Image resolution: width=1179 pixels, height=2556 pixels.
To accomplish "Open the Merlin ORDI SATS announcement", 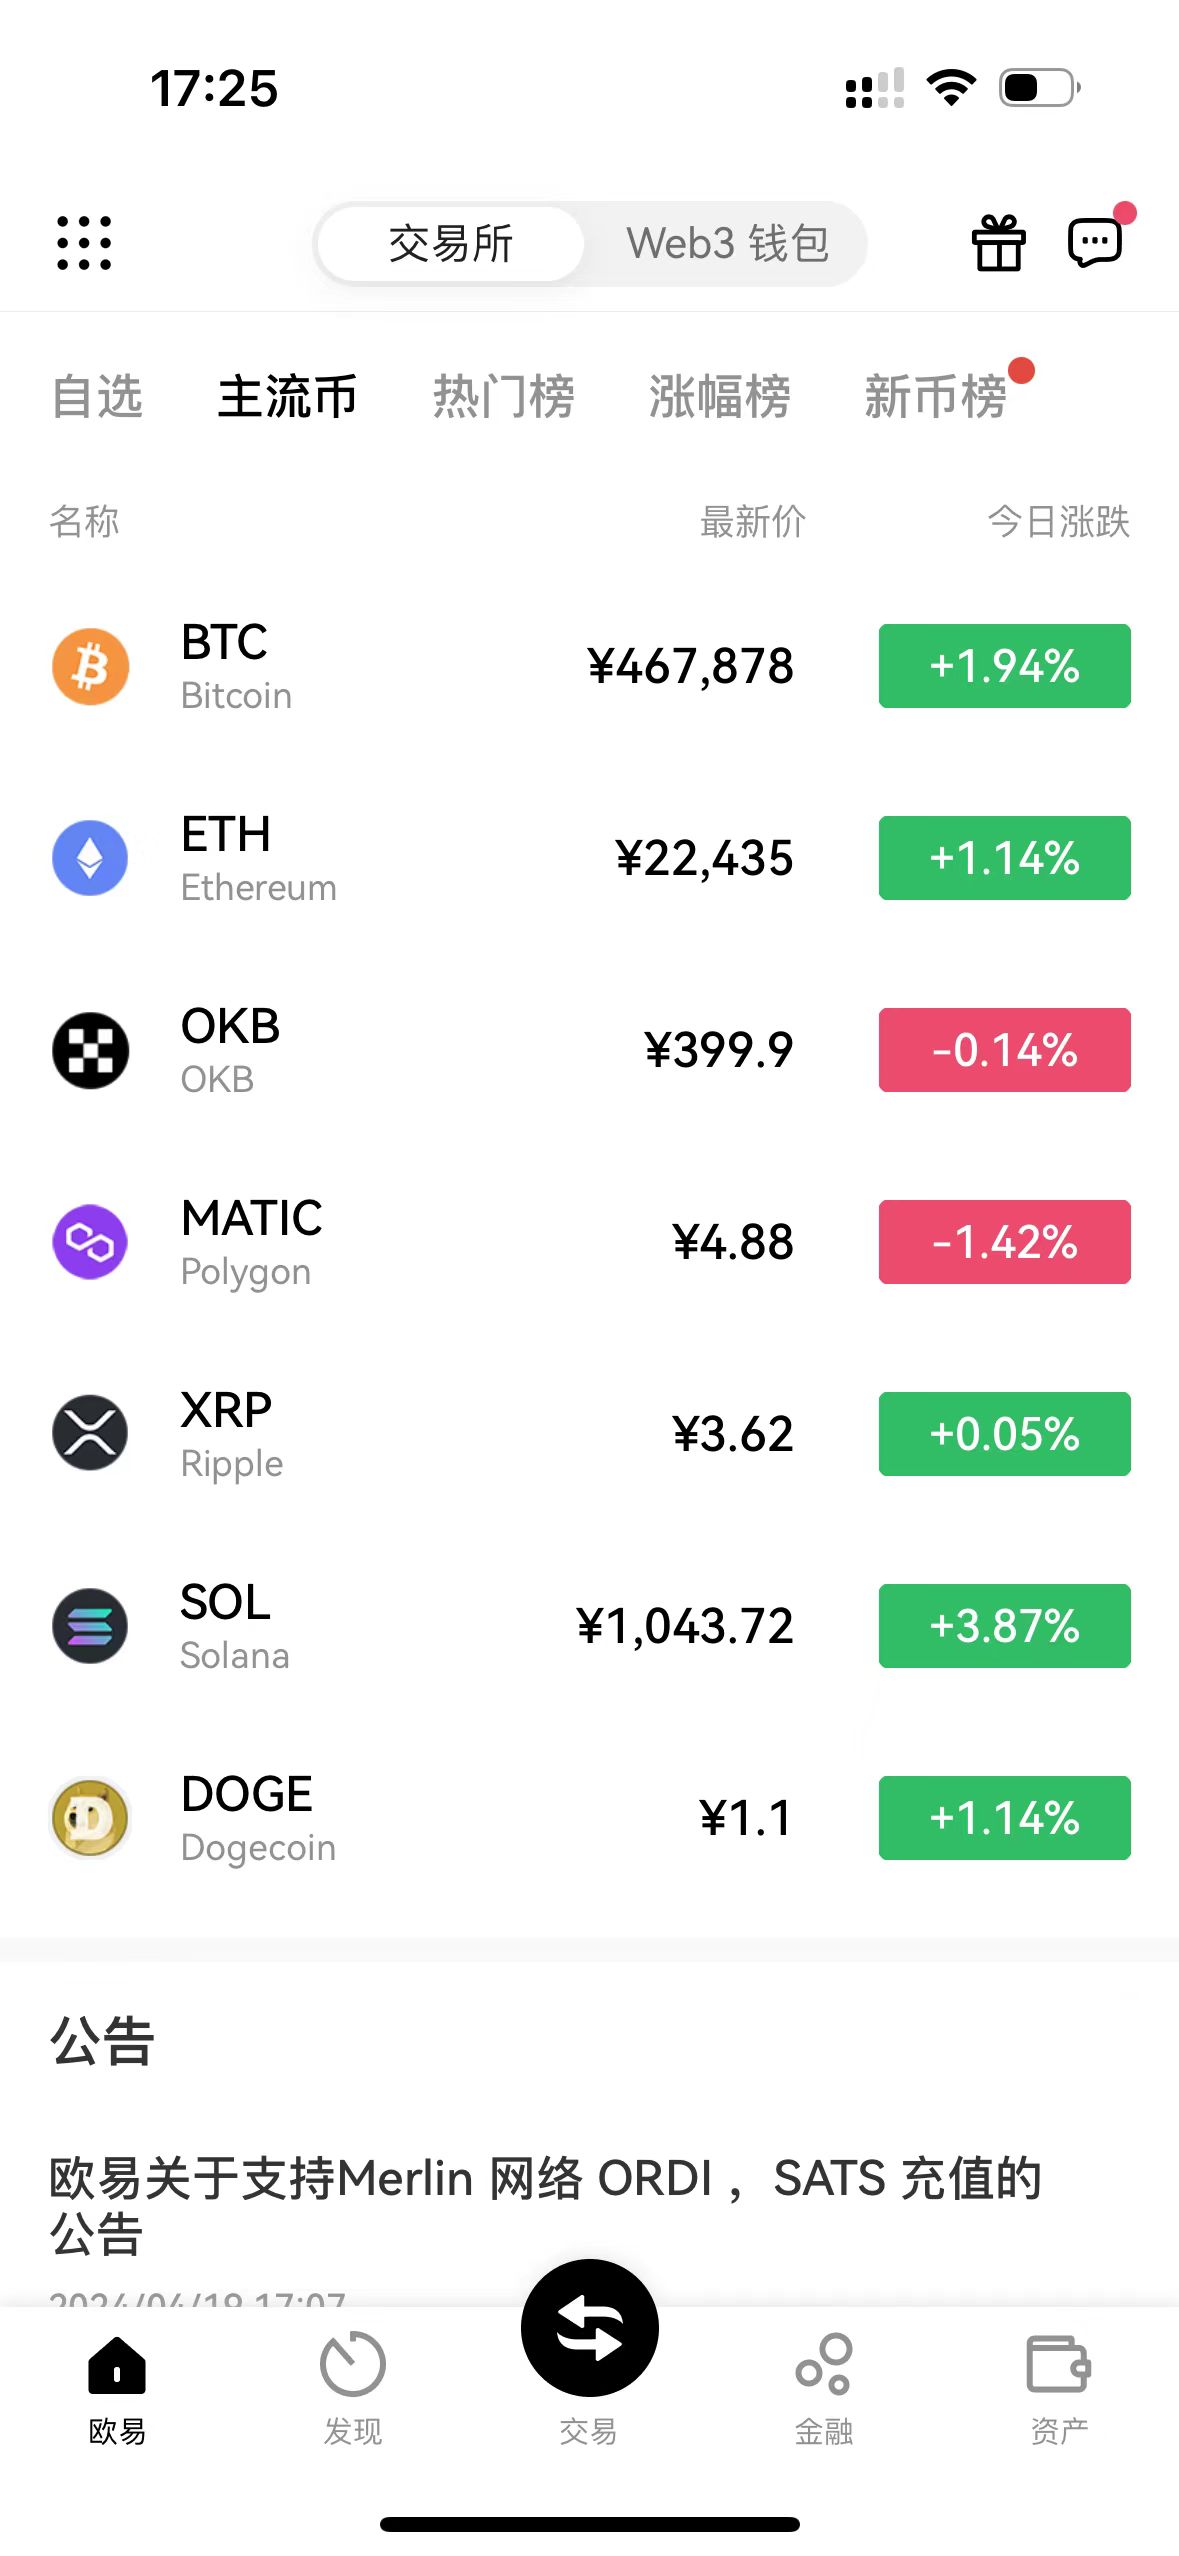I will coord(545,2204).
